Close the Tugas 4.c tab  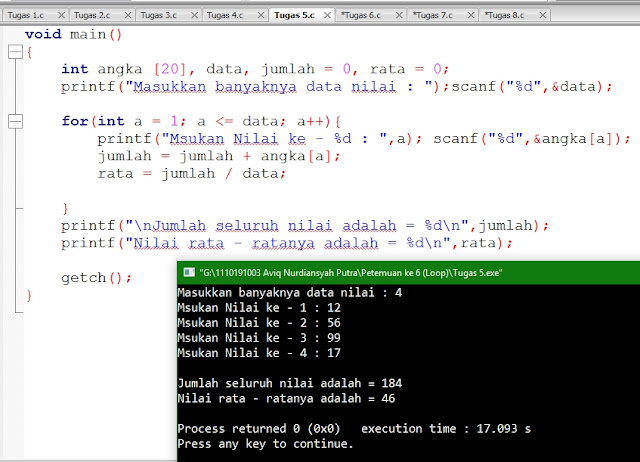pos(261,16)
